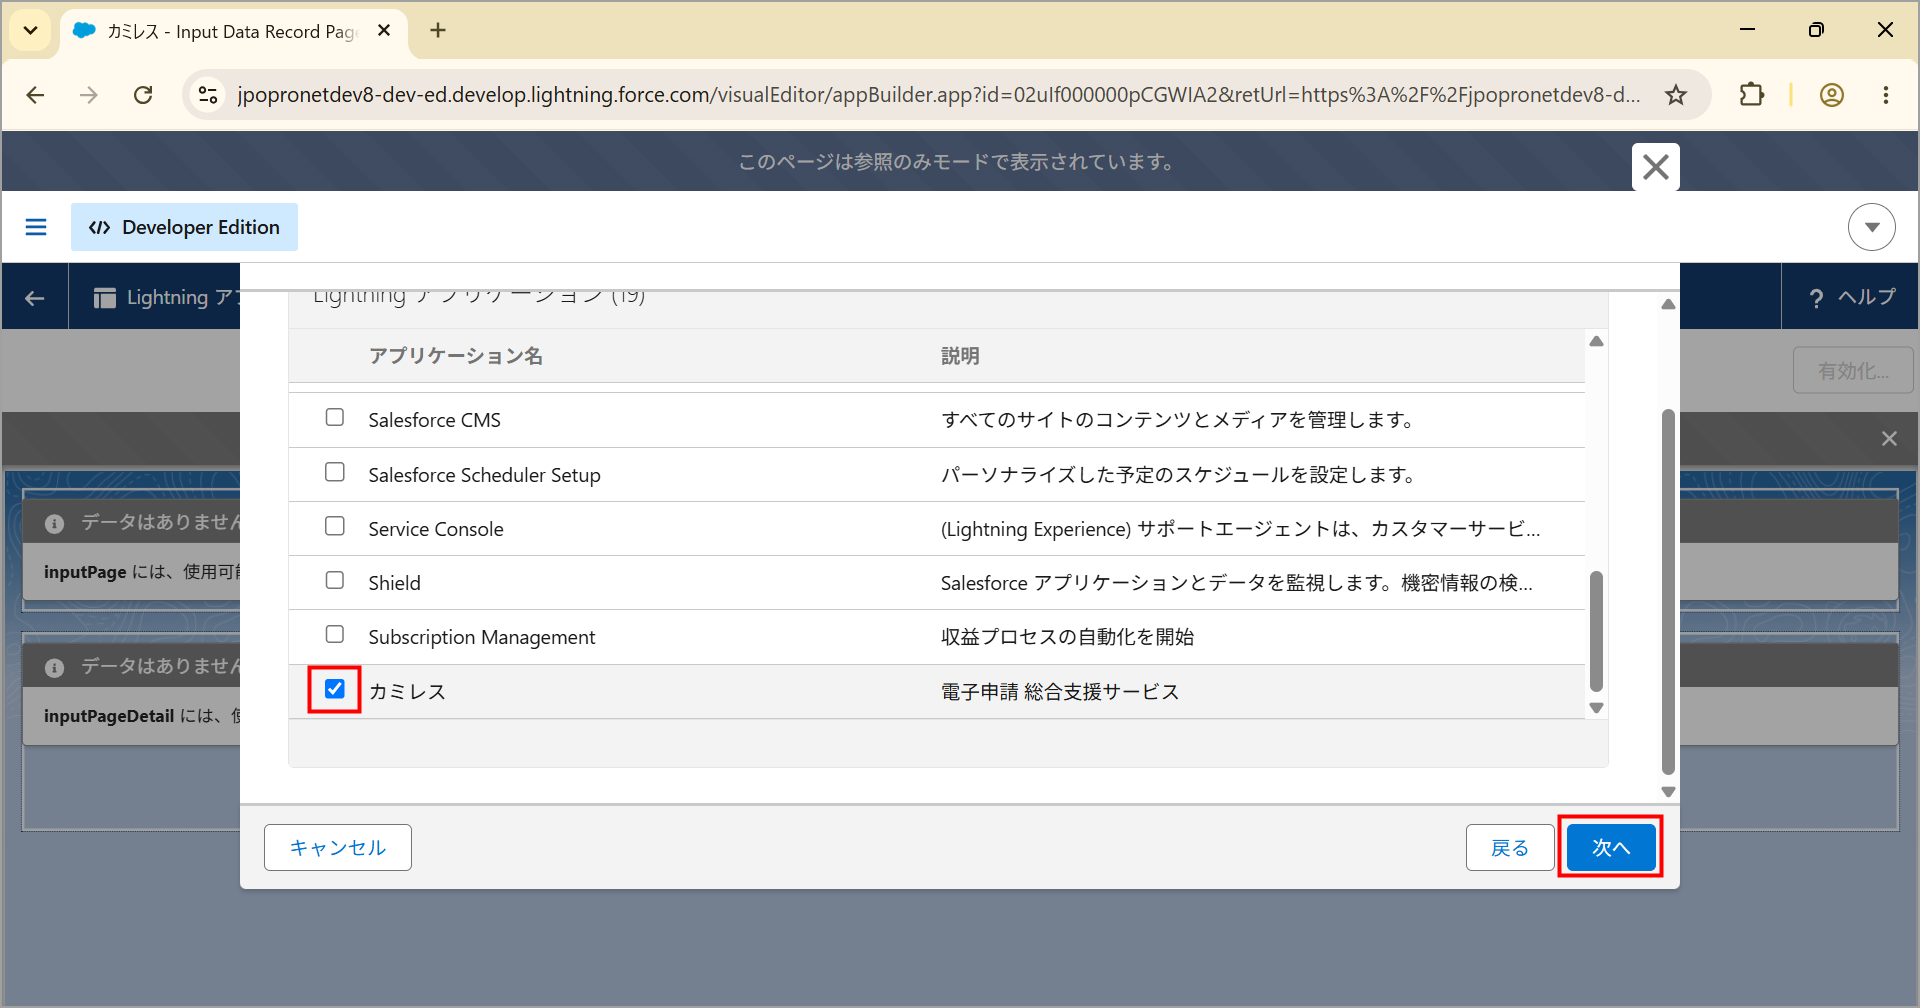Image resolution: width=1920 pixels, height=1008 pixels.
Task: Reload the browser page
Action: [143, 95]
